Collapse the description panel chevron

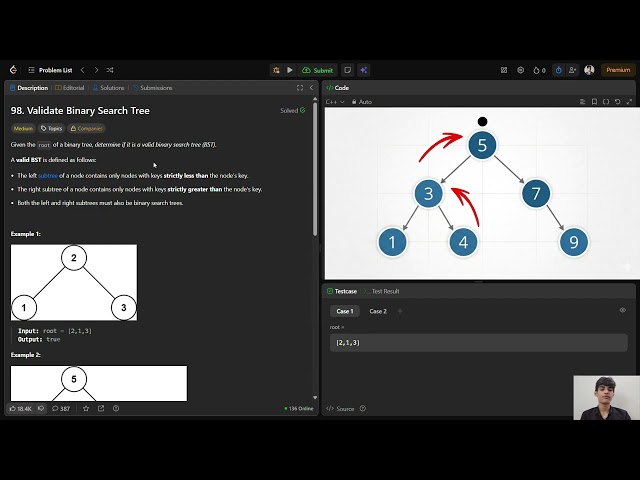(311, 88)
